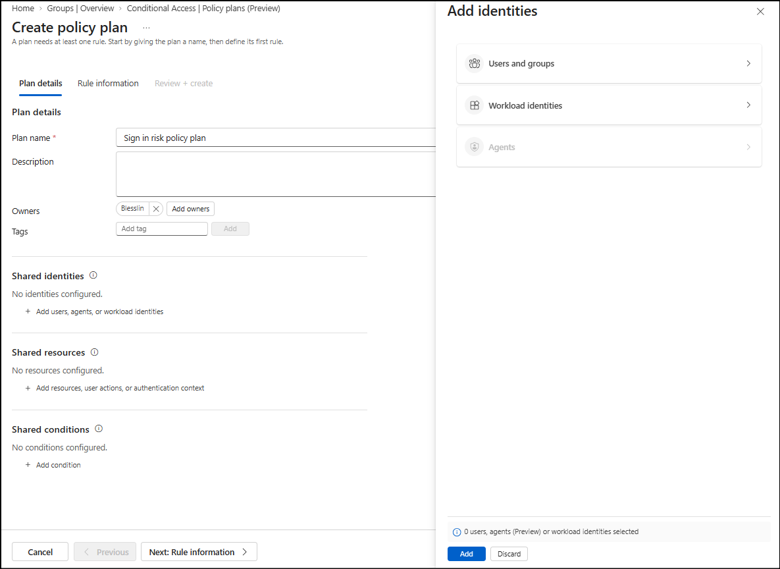780x569 pixels.
Task: Click the 0 users, agents selected status text
Action: (551, 532)
